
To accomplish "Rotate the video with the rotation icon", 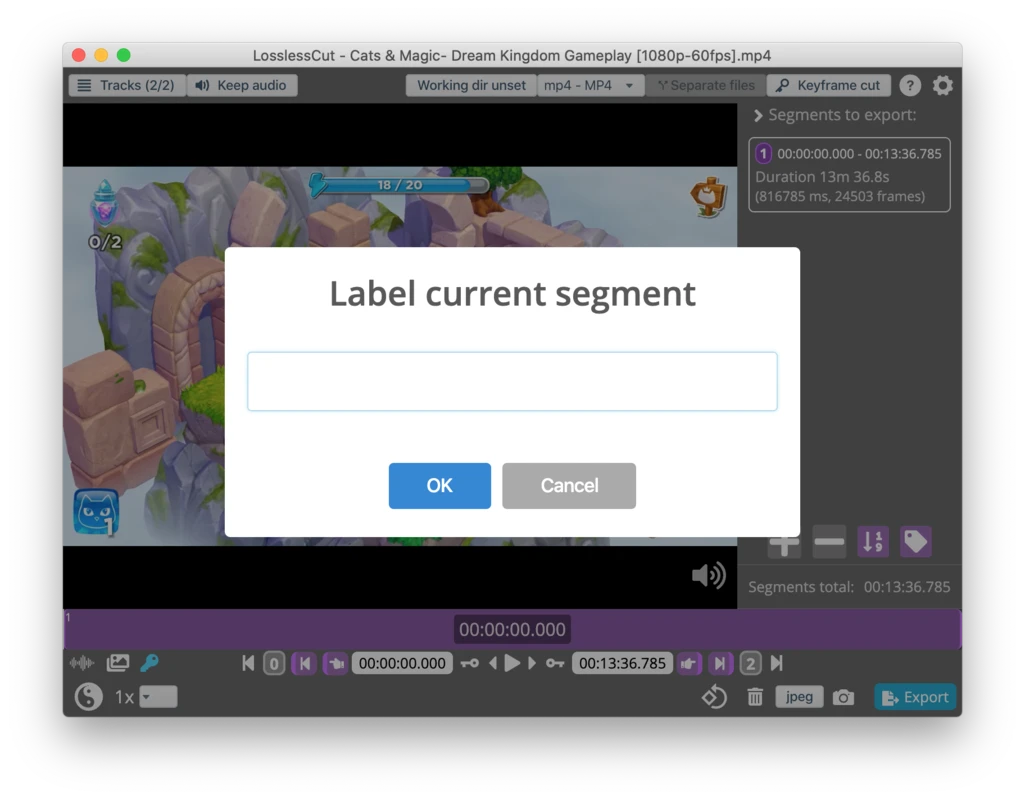I will click(x=714, y=697).
